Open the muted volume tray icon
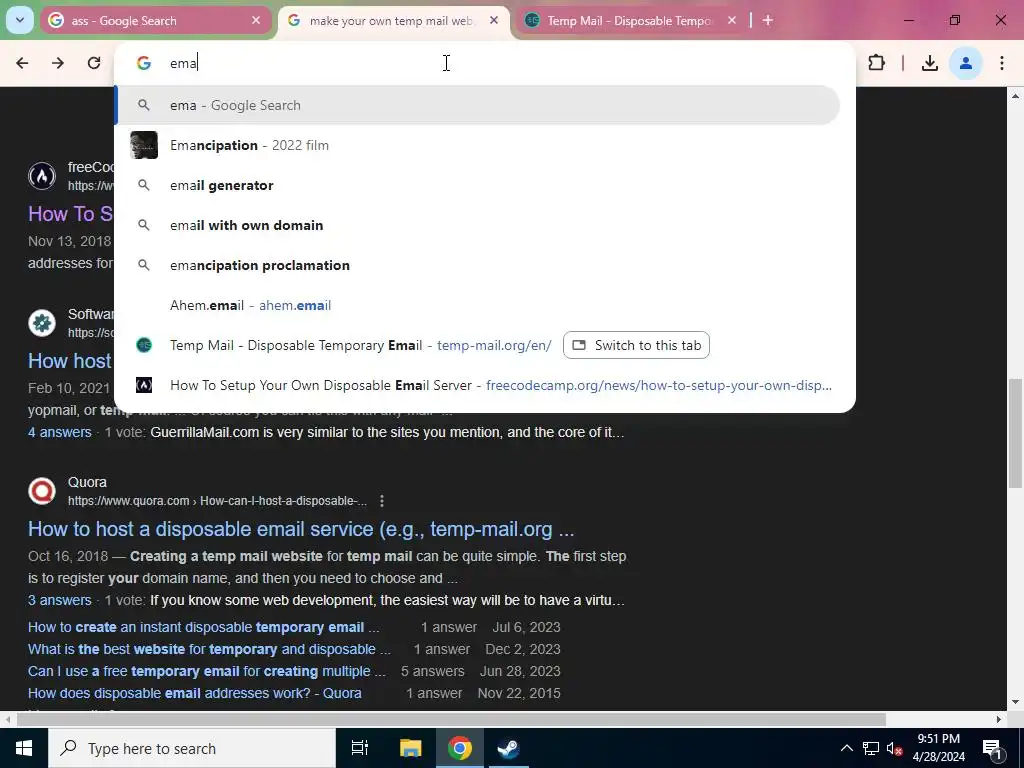This screenshot has width=1024, height=768. tap(895, 748)
